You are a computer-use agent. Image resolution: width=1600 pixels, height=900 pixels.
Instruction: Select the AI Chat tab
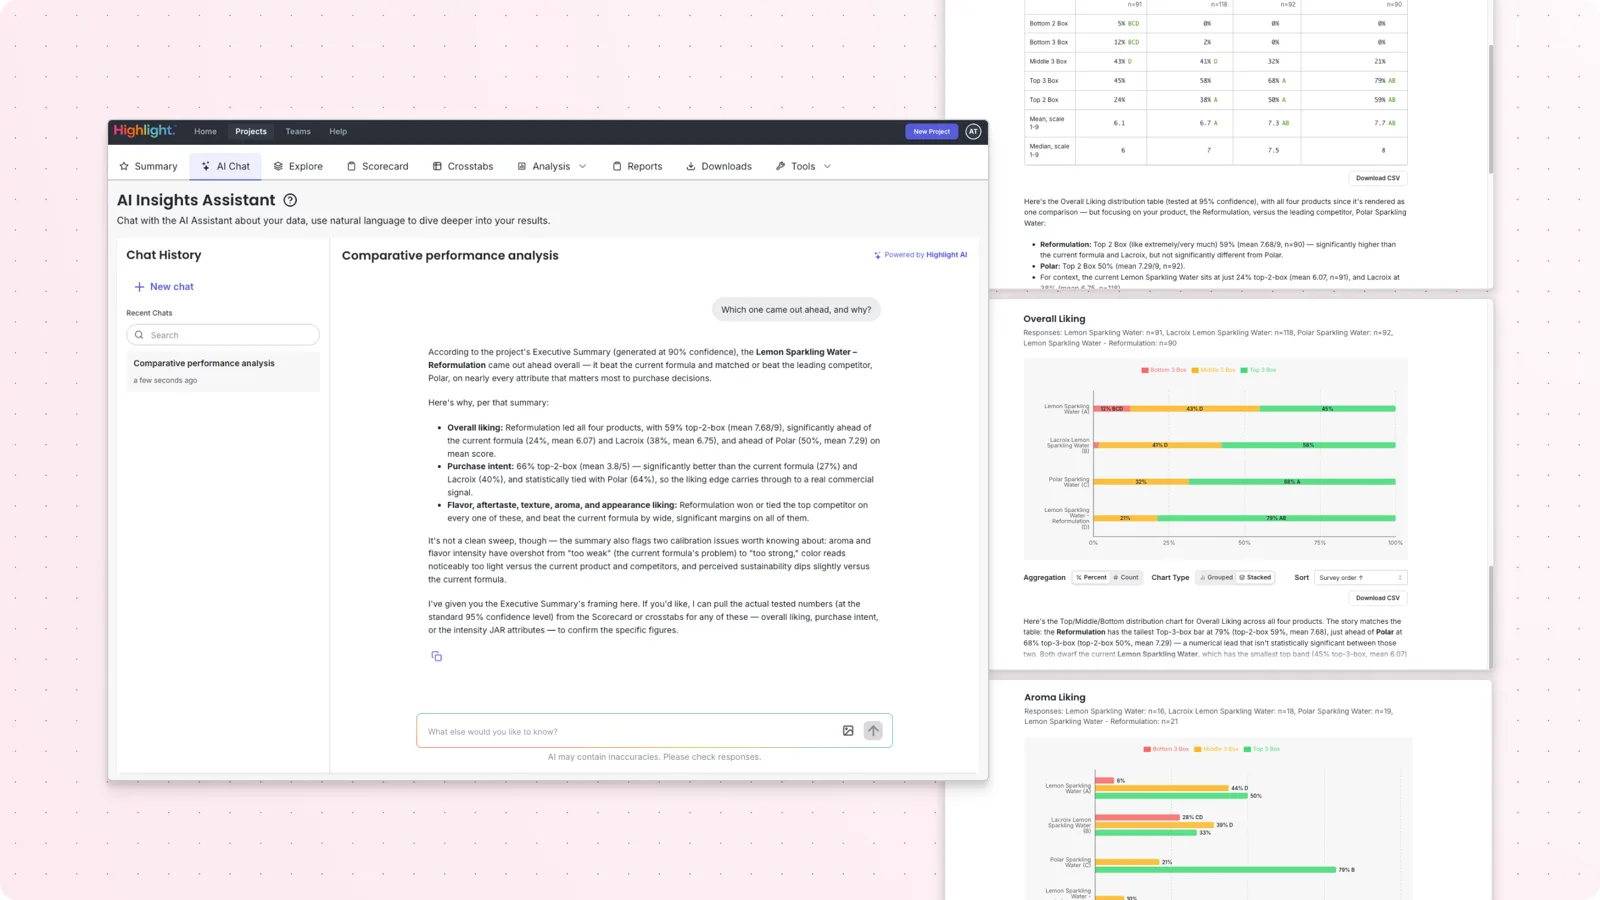coord(226,166)
